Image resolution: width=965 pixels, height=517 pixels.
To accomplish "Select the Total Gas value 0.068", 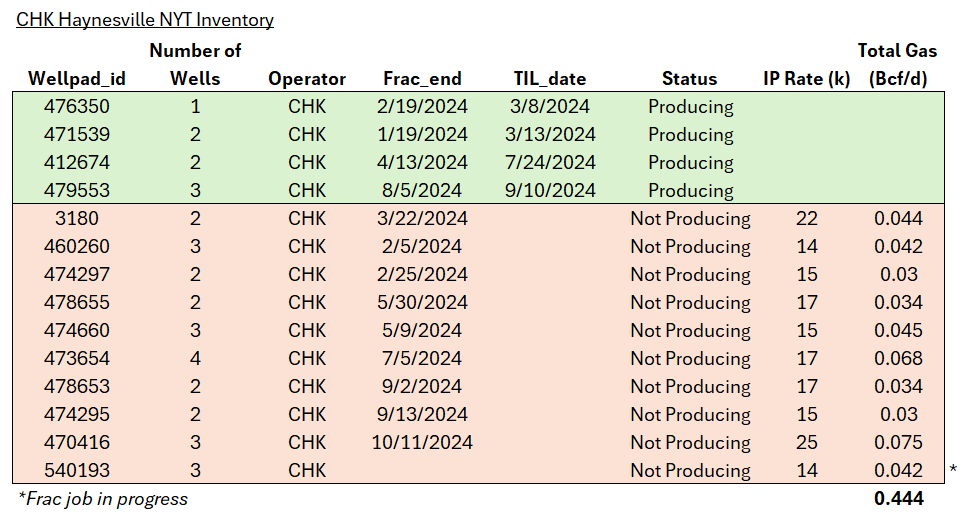I will tap(897, 359).
